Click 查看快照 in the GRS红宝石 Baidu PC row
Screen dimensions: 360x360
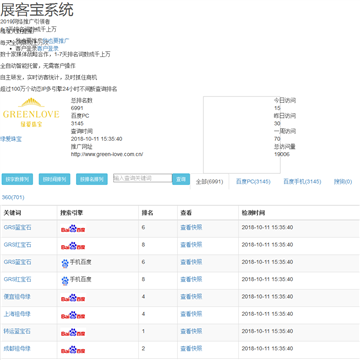pyautogui.click(x=191, y=245)
